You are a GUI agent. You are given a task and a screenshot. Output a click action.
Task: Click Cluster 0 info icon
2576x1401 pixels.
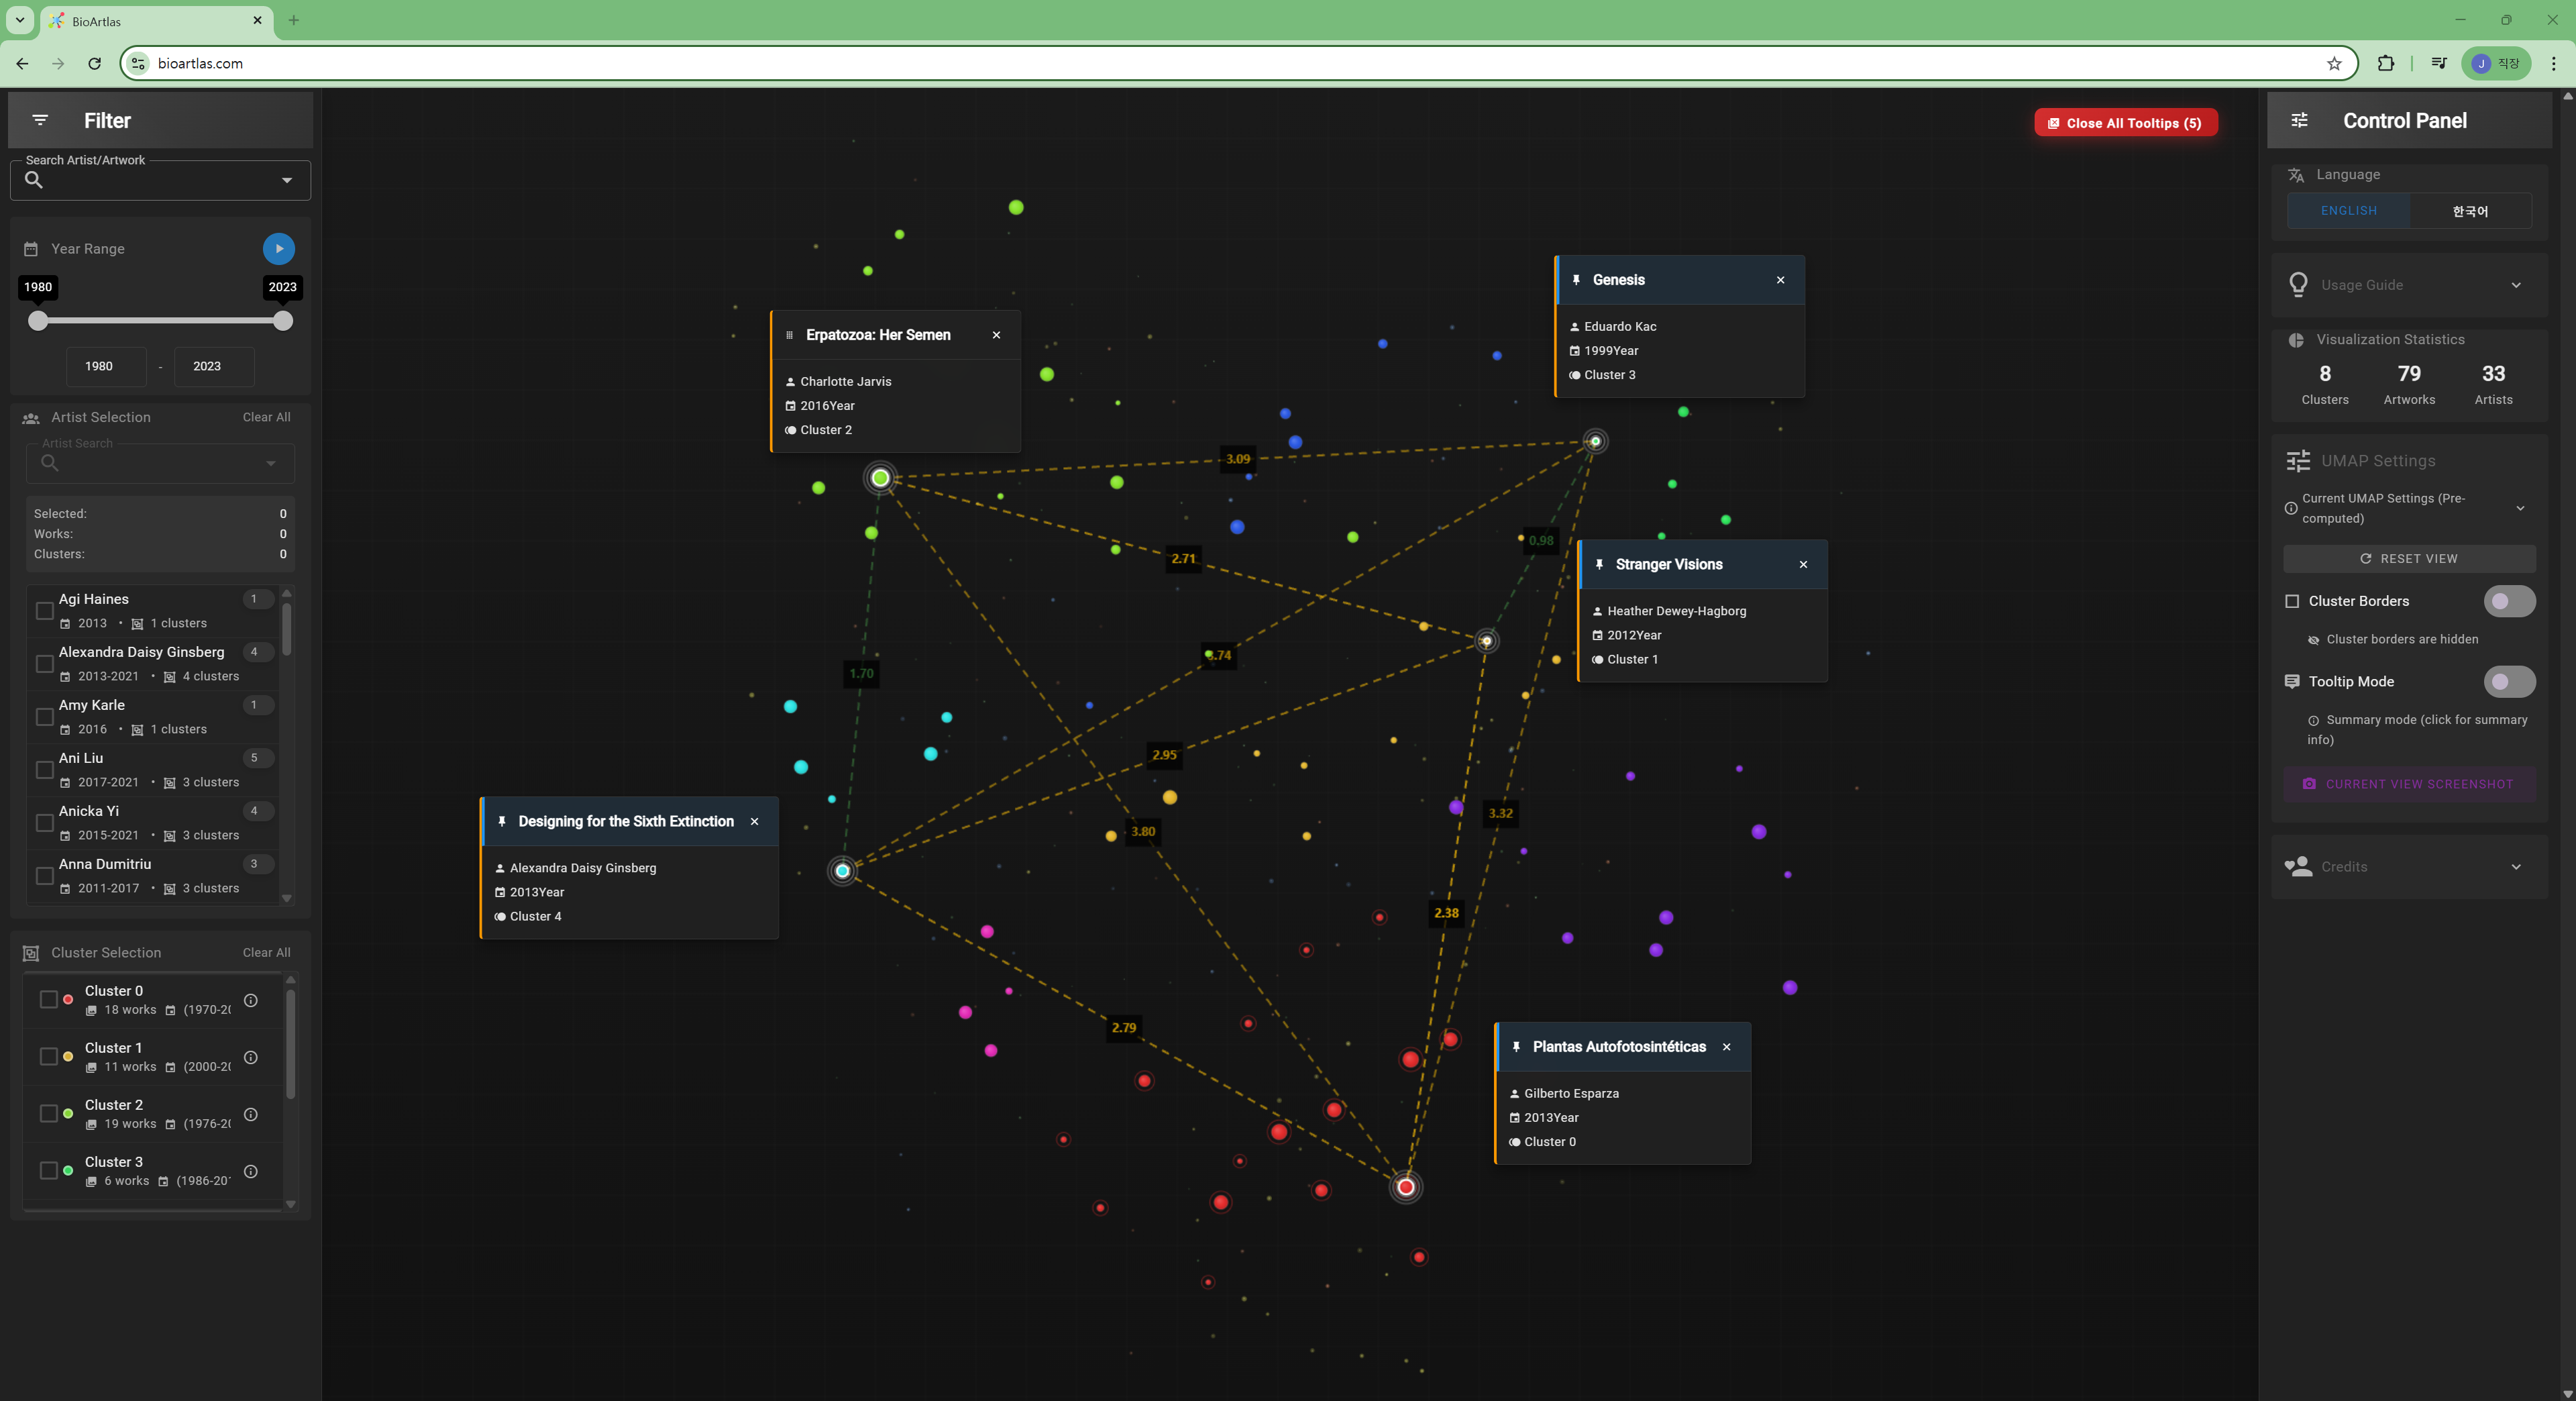(251, 1000)
